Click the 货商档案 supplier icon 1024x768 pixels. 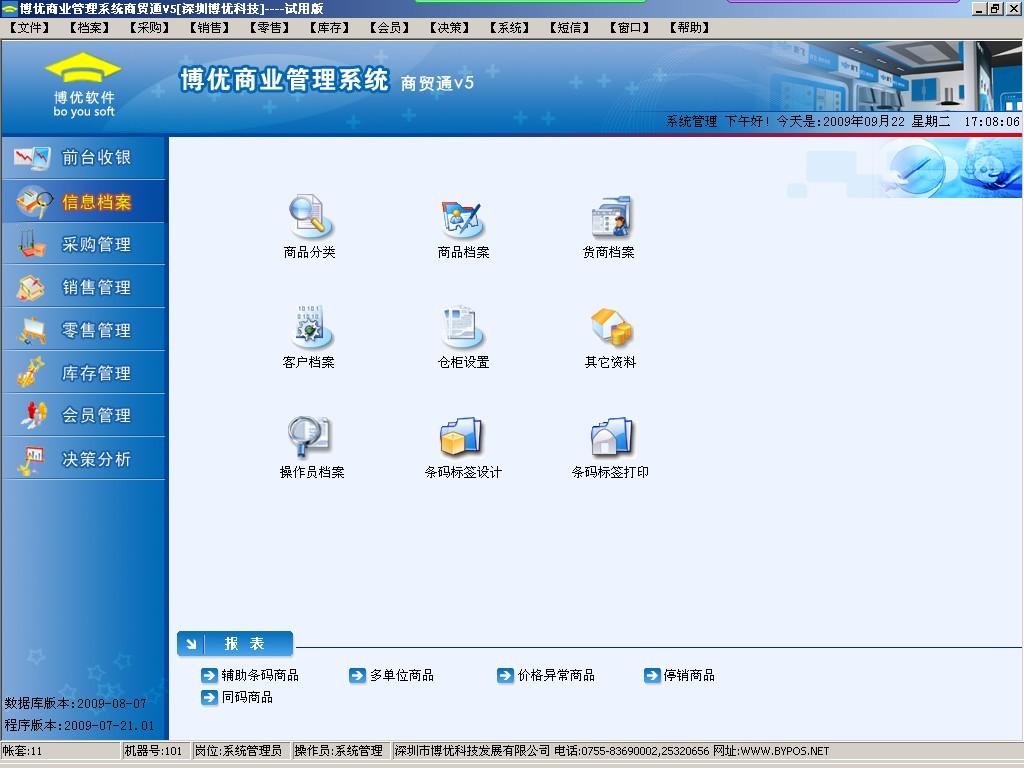point(609,218)
